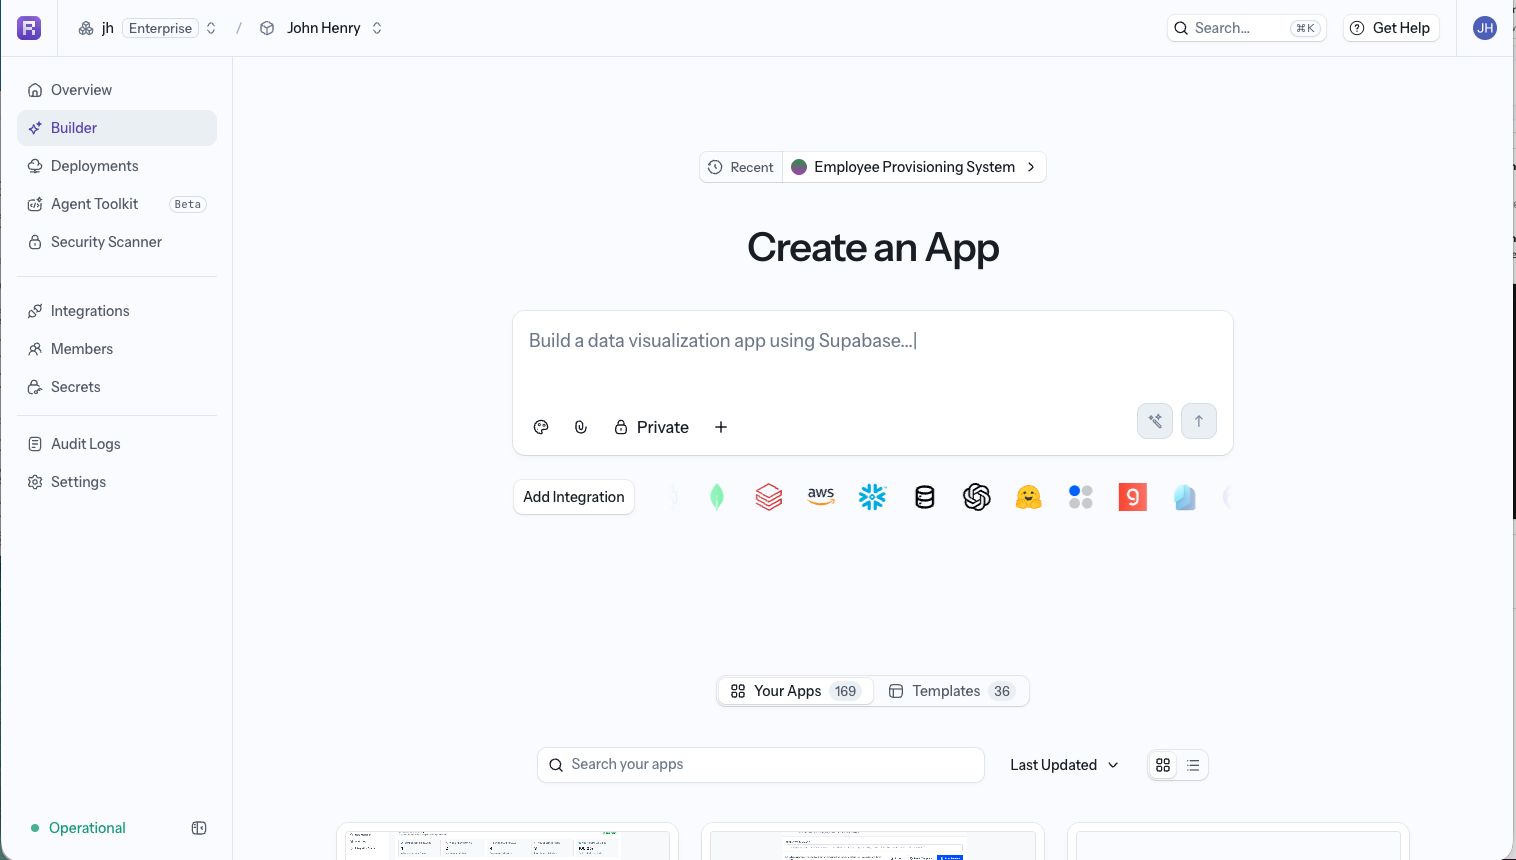Select the OpenAI integration icon
Screen dimensions: 1516x860
coord(977,497)
